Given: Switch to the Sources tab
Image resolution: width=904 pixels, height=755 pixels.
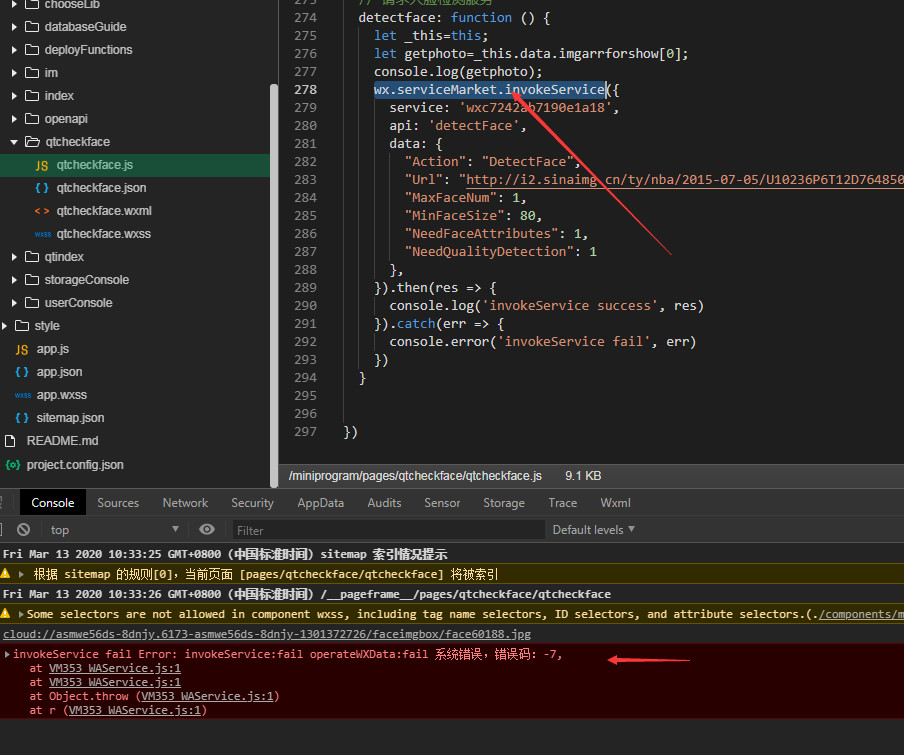Looking at the screenshot, I should coord(118,503).
